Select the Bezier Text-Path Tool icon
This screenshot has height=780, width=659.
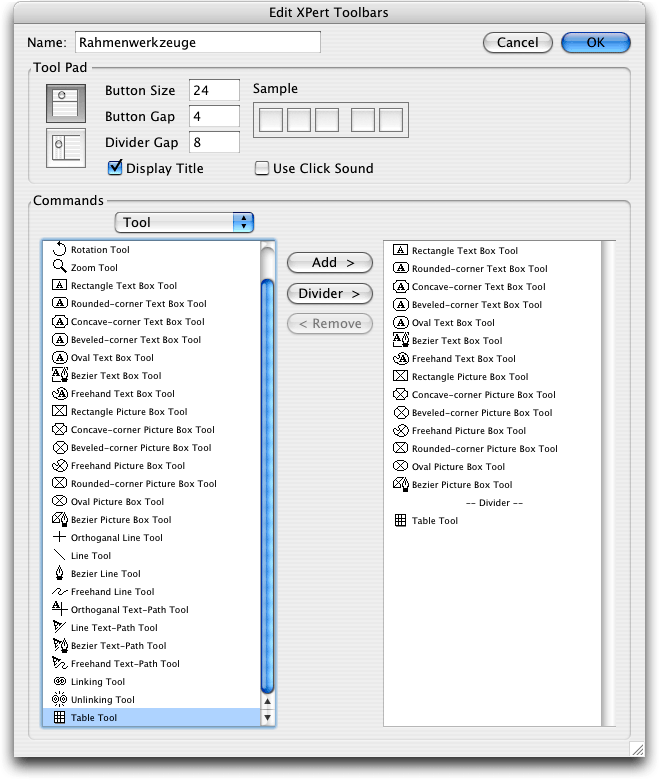coord(60,645)
